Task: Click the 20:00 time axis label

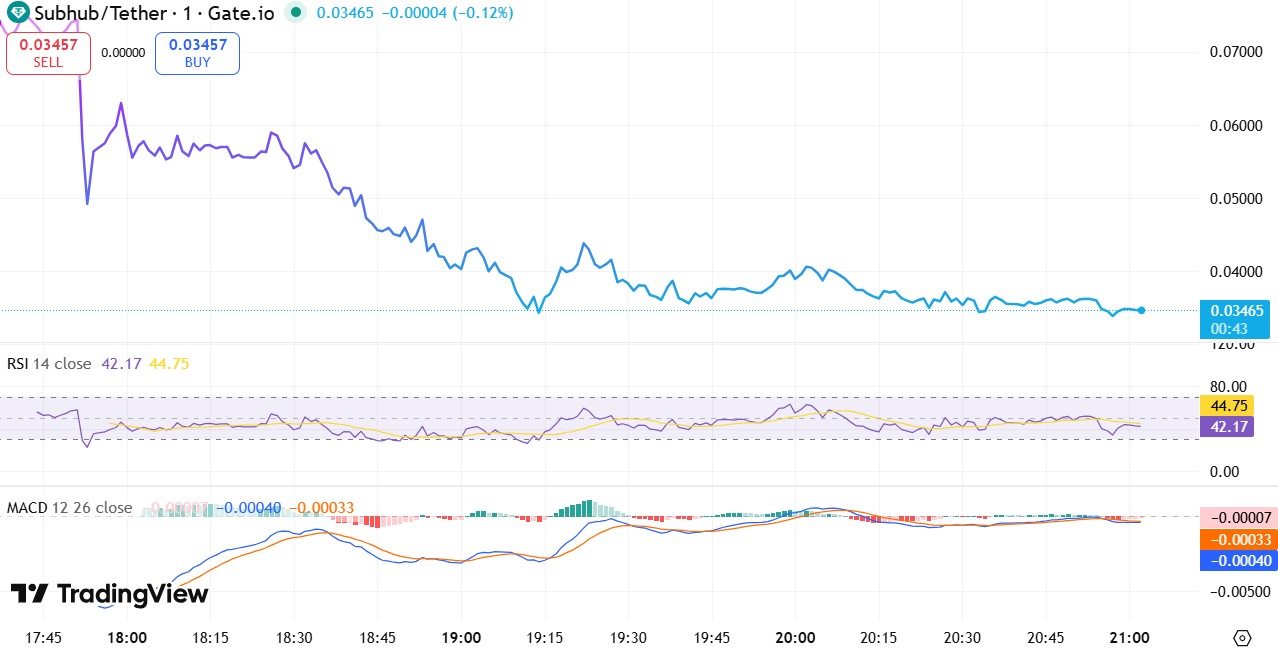Action: click(x=794, y=638)
